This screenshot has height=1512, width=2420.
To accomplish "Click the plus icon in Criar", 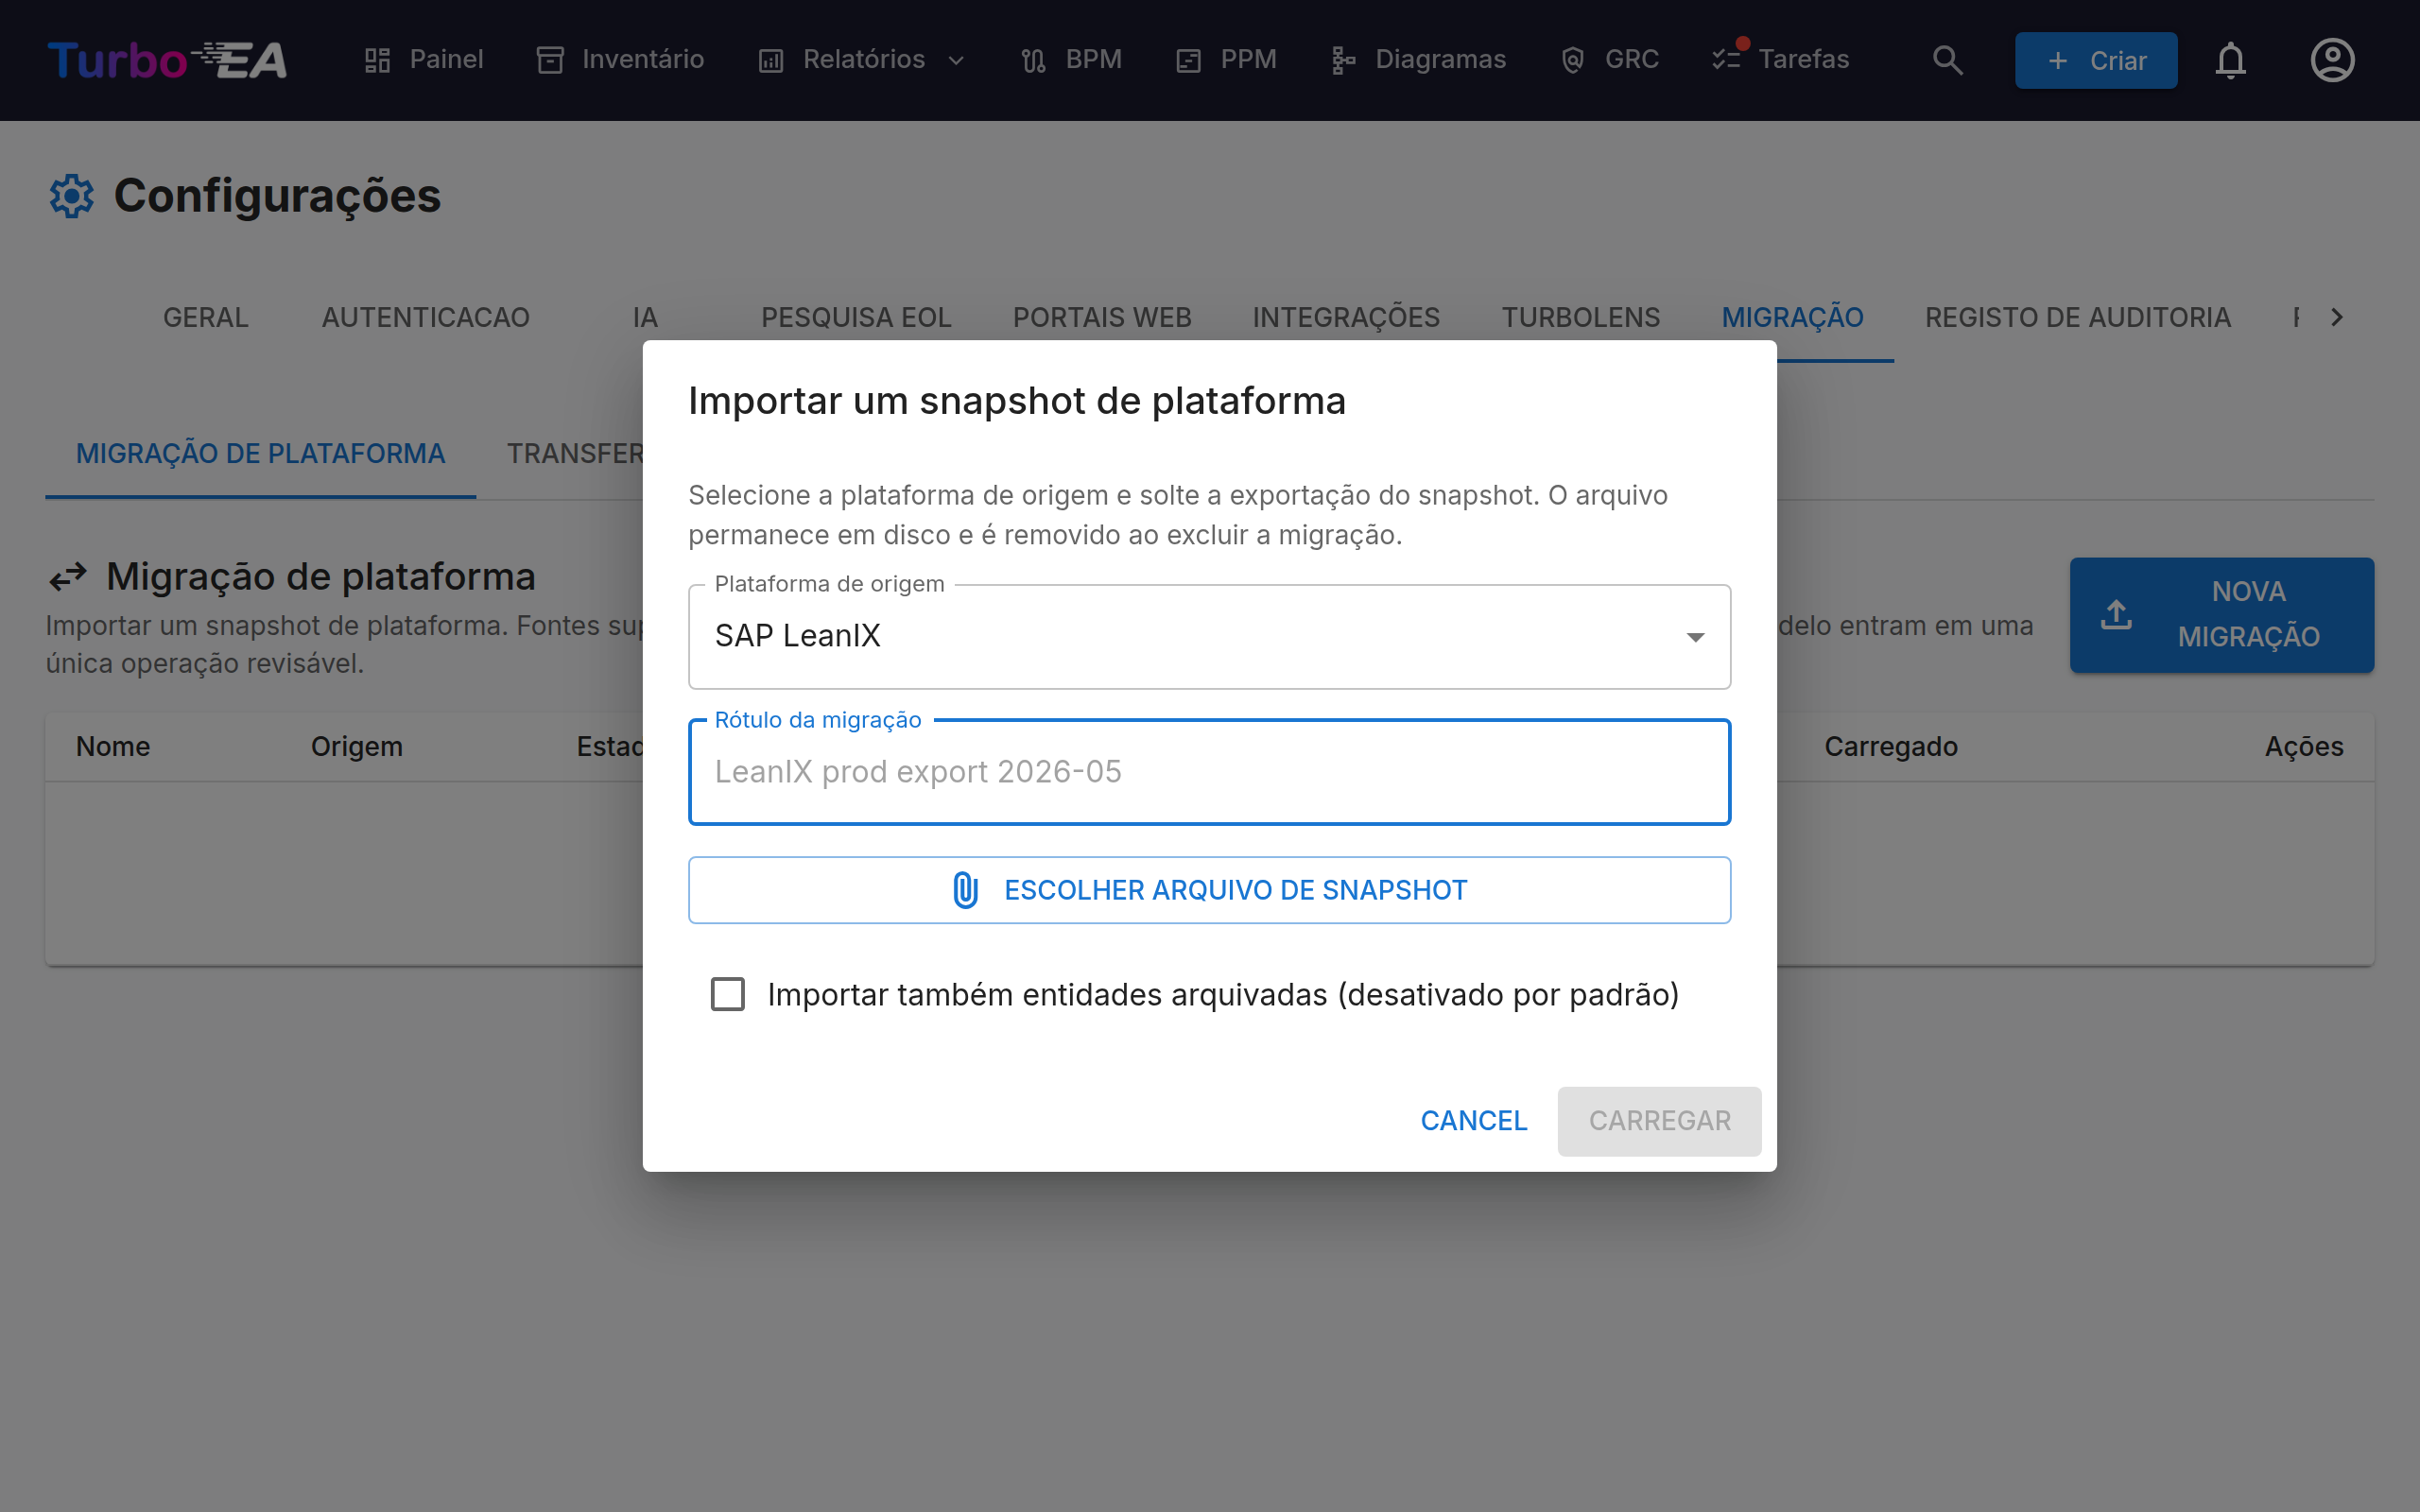I will click(x=2057, y=61).
